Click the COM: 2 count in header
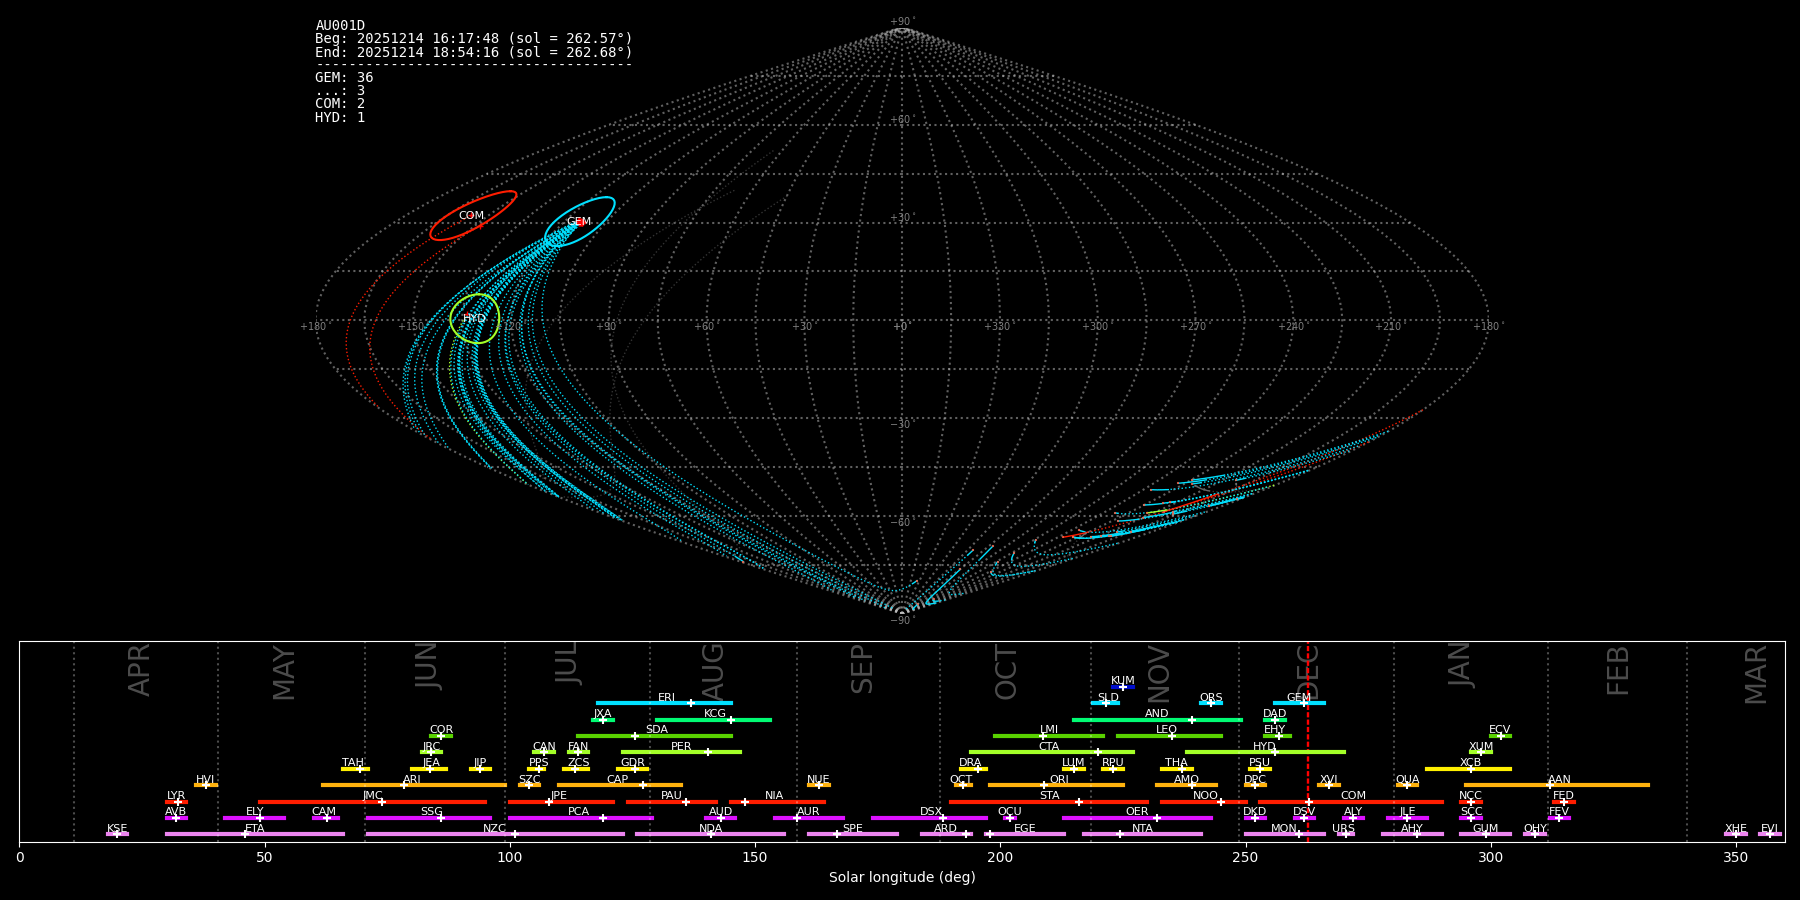 click(x=340, y=104)
